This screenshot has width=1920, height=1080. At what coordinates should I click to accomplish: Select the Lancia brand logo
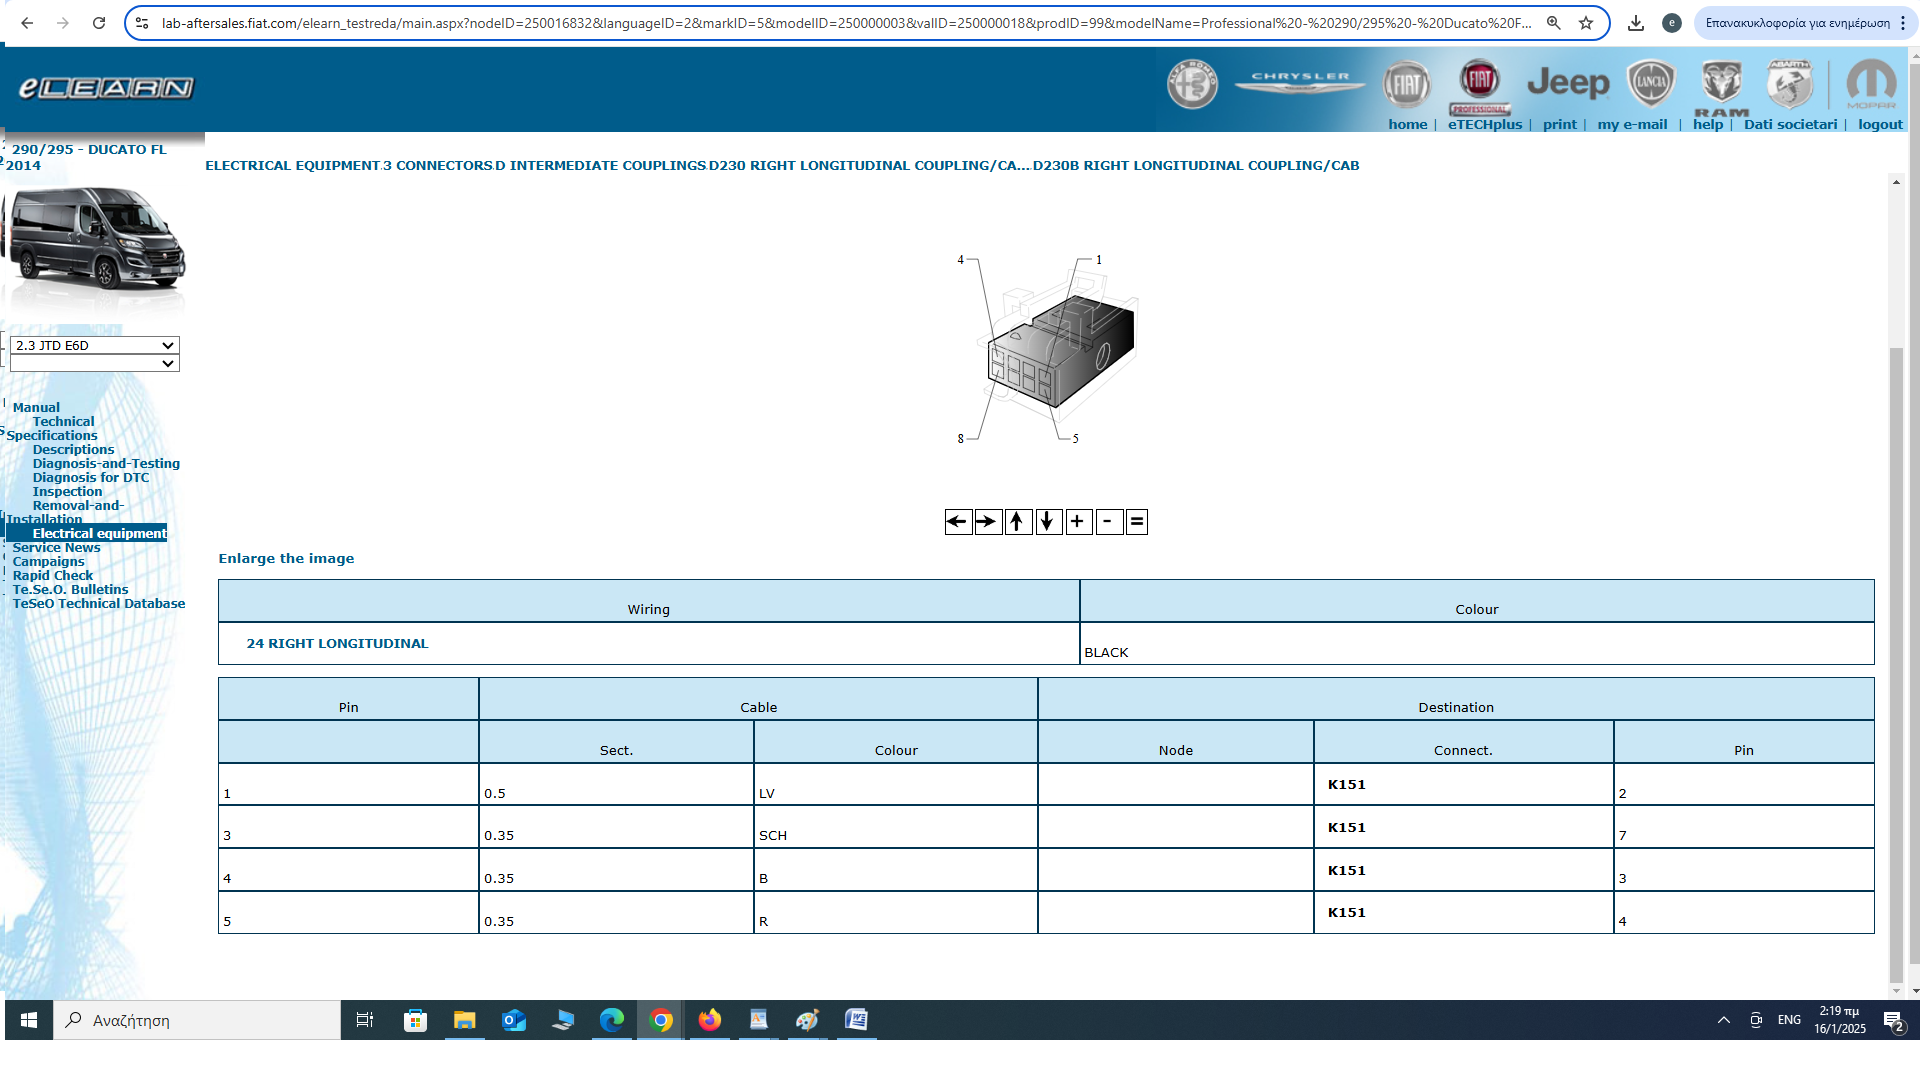pos(1651,82)
